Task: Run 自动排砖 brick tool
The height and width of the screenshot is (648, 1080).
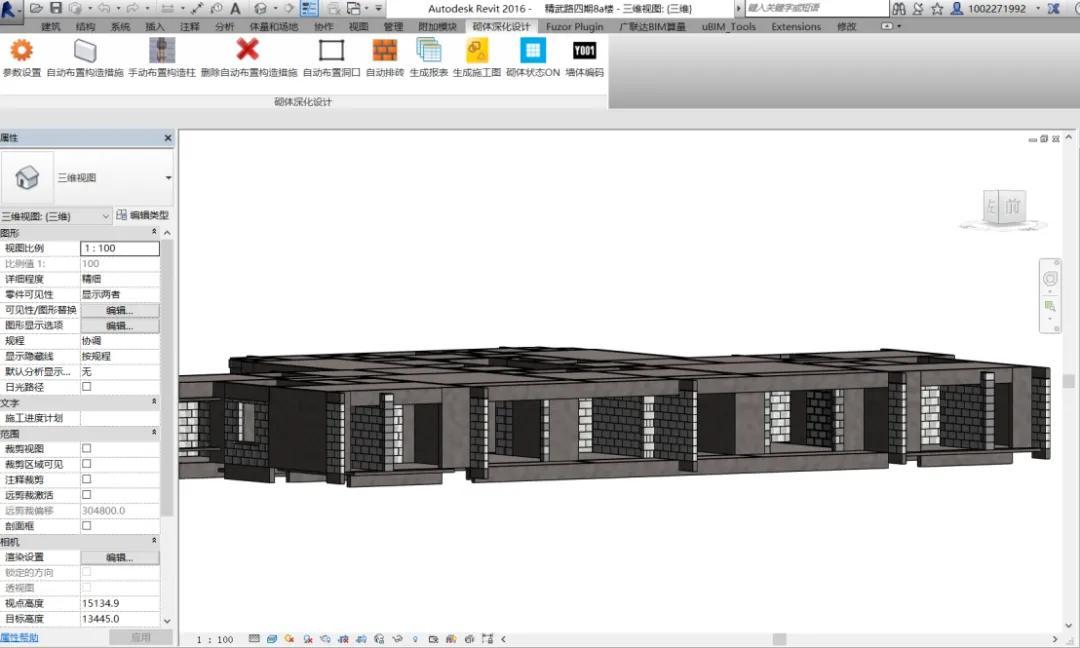Action: pos(384,57)
